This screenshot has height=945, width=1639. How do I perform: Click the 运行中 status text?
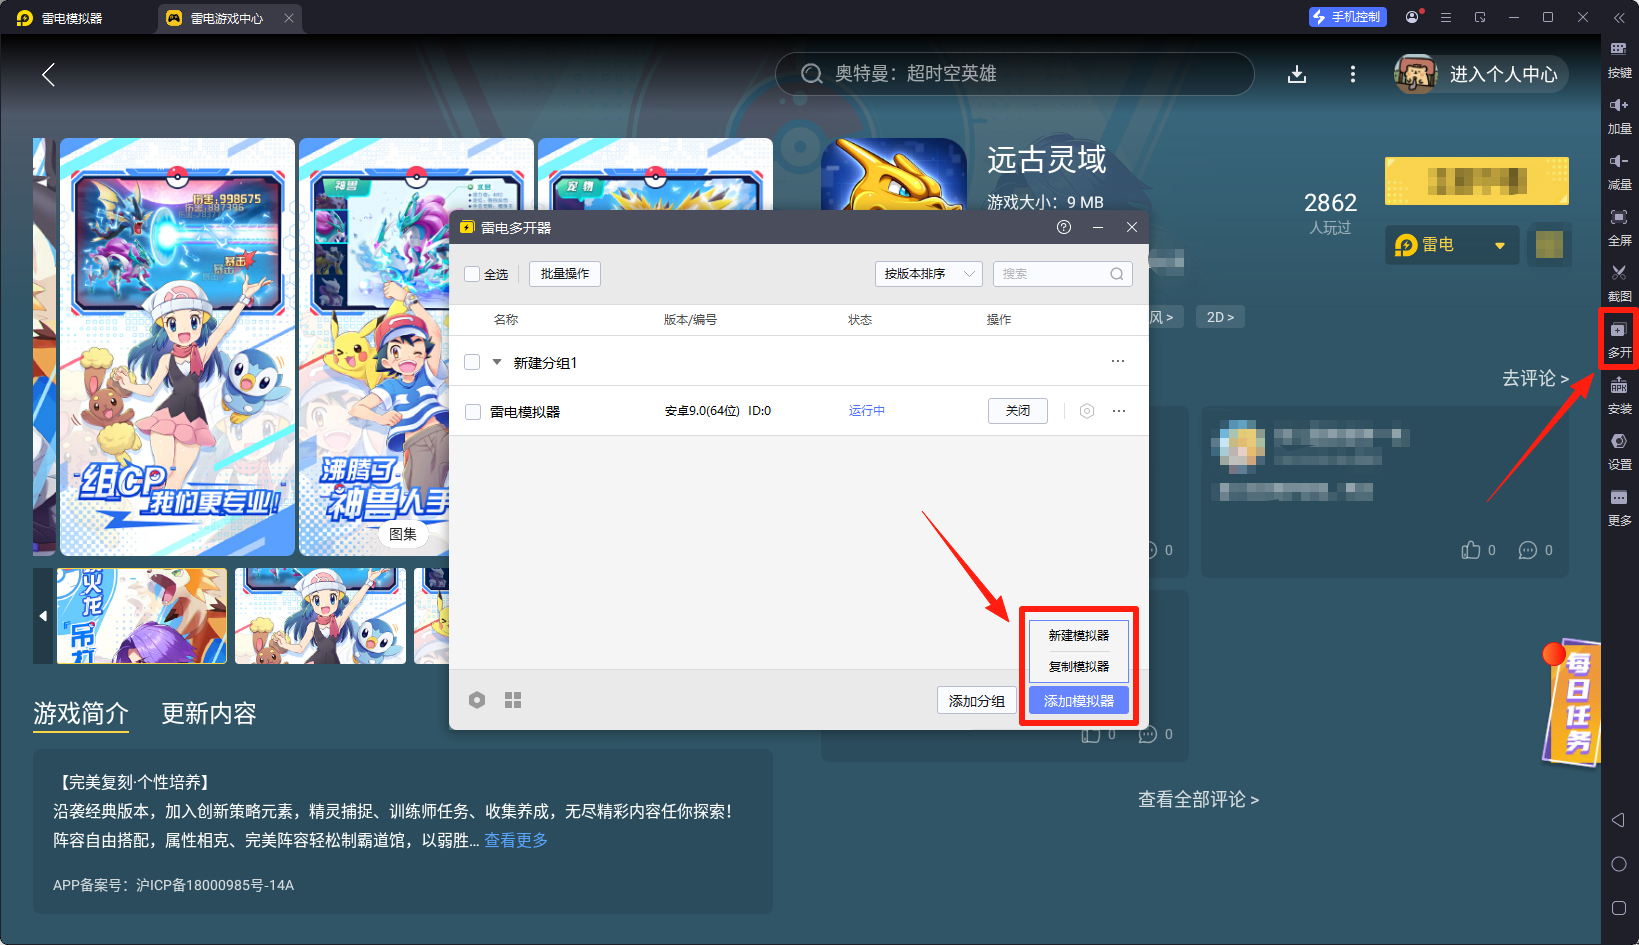click(867, 411)
